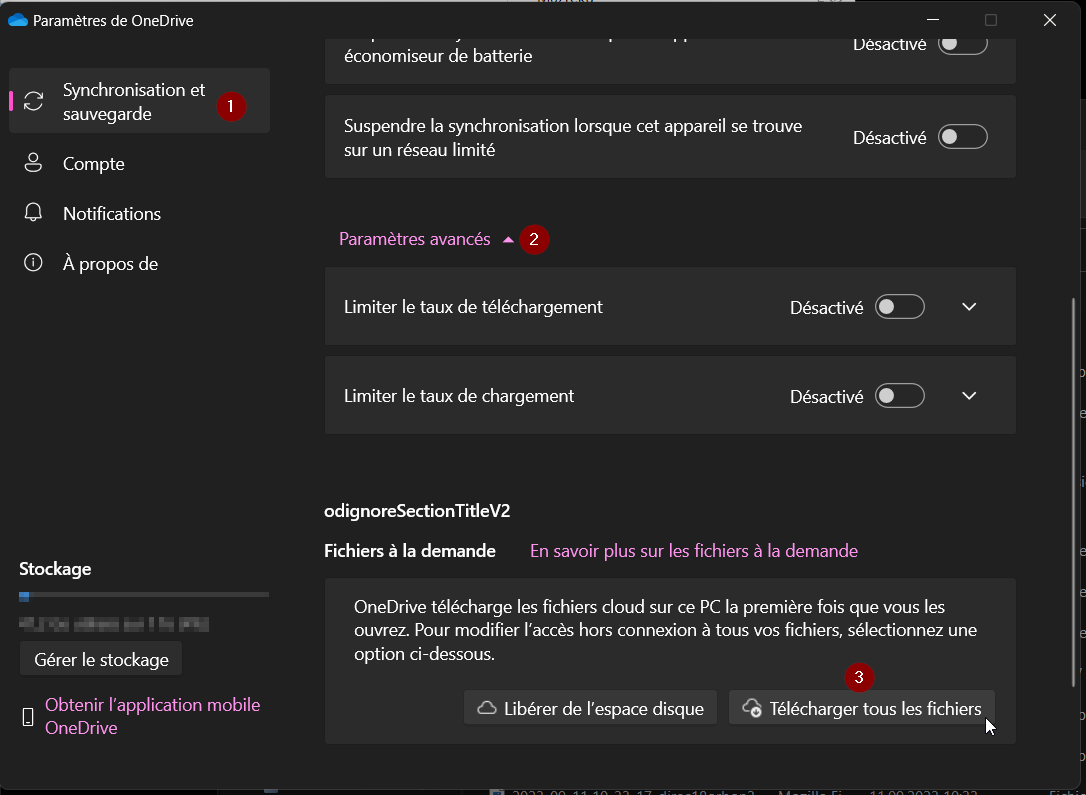Image resolution: width=1086 pixels, height=795 pixels.
Task: Click the cloud download icon on Télécharger button
Action: (752, 709)
